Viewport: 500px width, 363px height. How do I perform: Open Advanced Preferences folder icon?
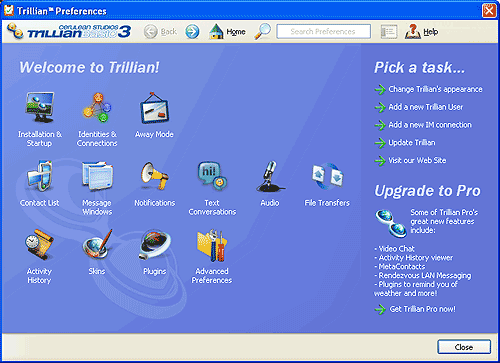(212, 245)
